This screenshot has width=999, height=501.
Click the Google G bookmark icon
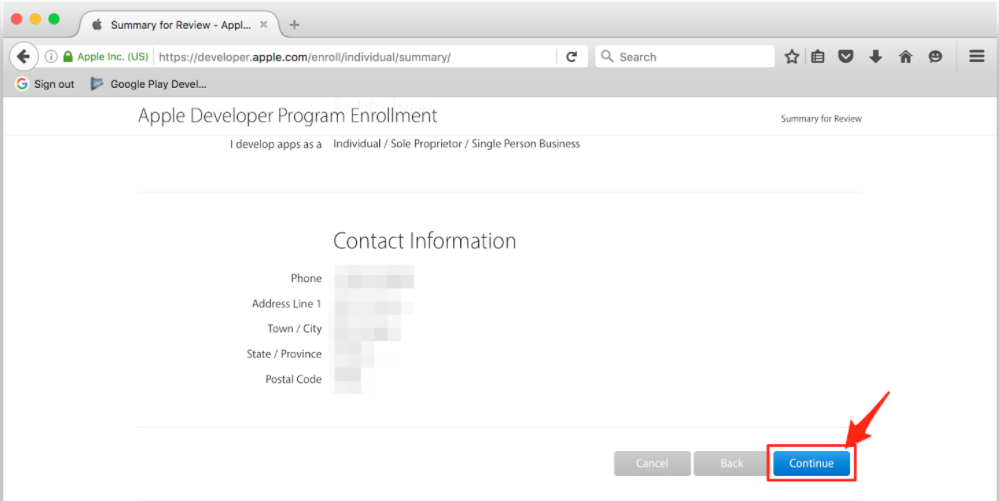point(22,84)
